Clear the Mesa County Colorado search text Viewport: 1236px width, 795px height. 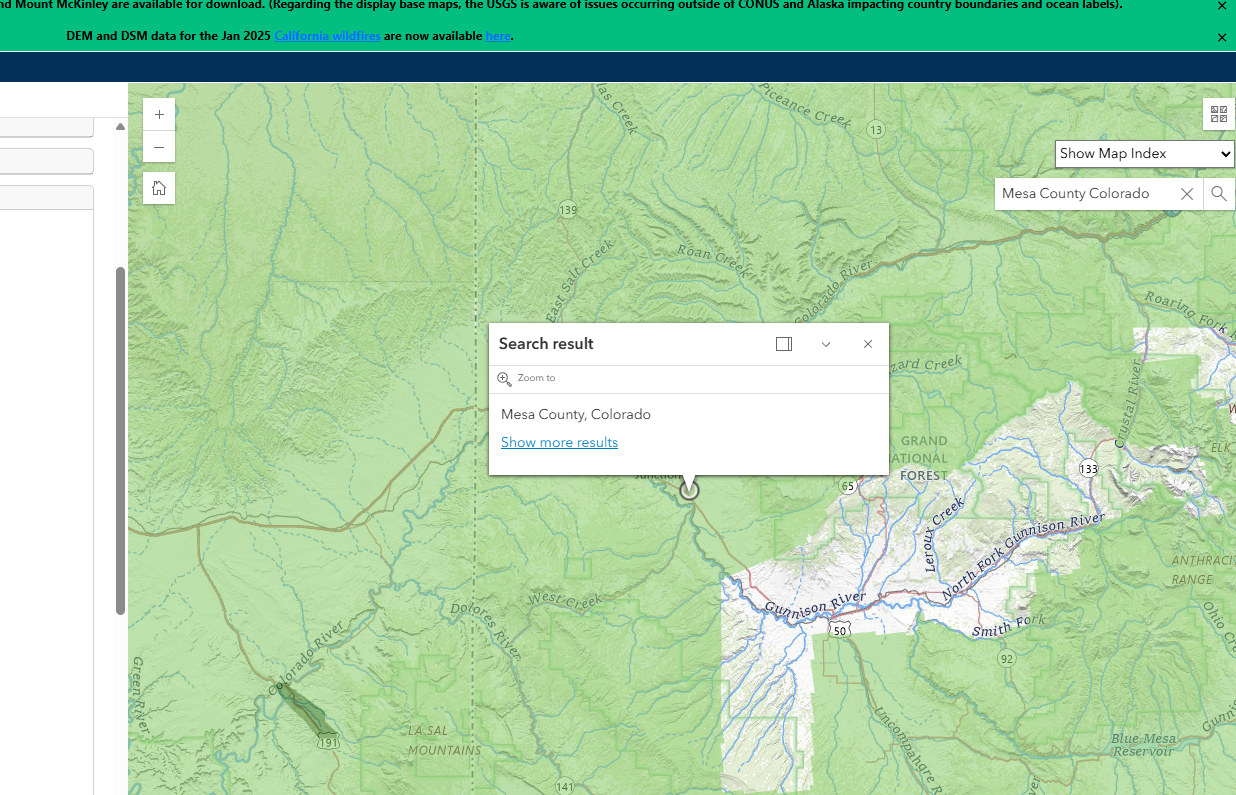[1186, 194]
